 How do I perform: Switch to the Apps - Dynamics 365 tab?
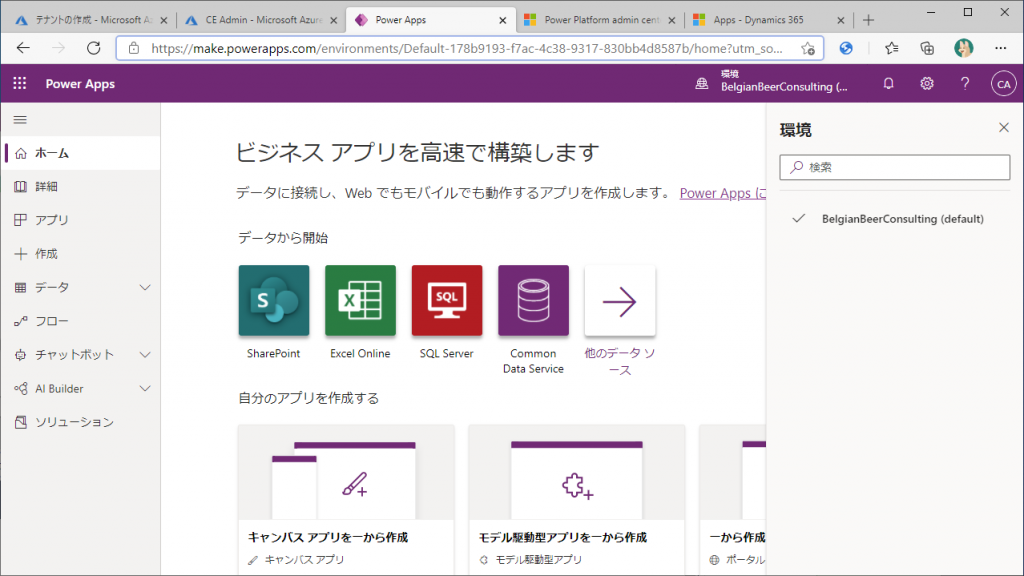pyautogui.click(x=769, y=20)
